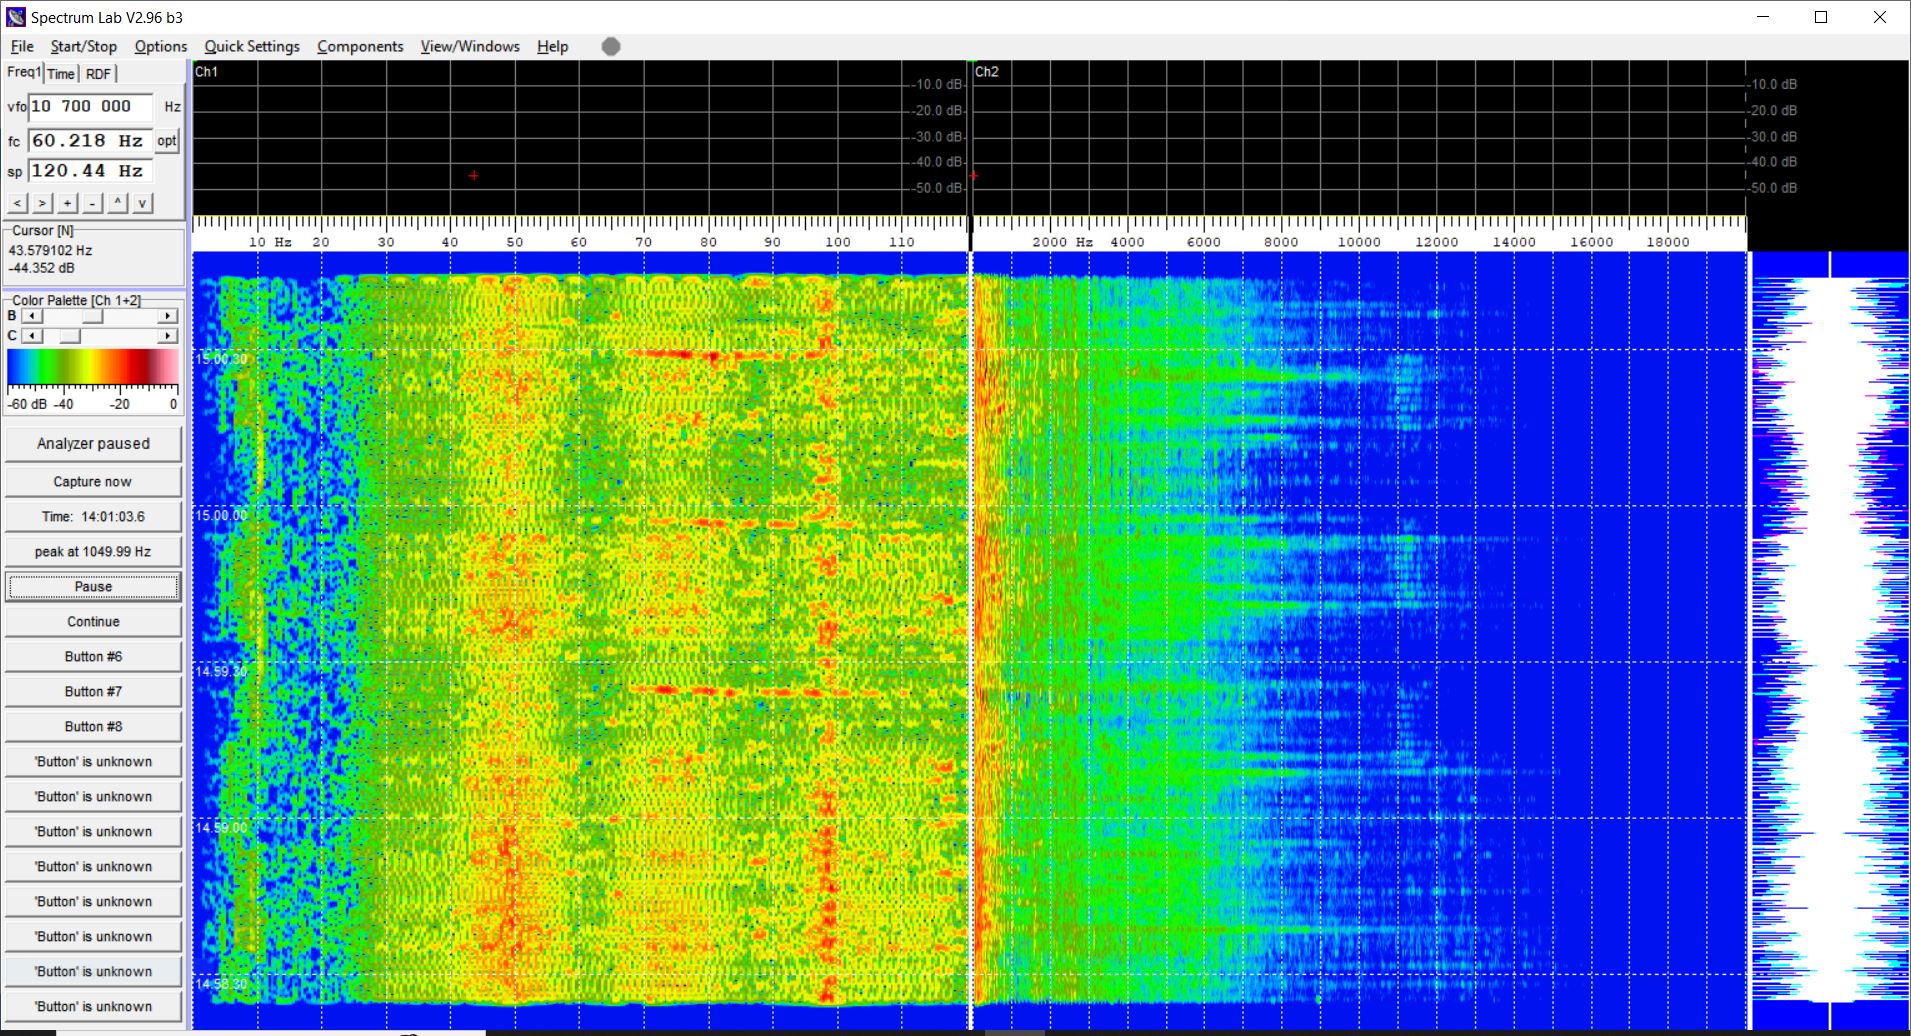1911x1036 pixels.
Task: Open the View/Windows menu
Action: (470, 46)
